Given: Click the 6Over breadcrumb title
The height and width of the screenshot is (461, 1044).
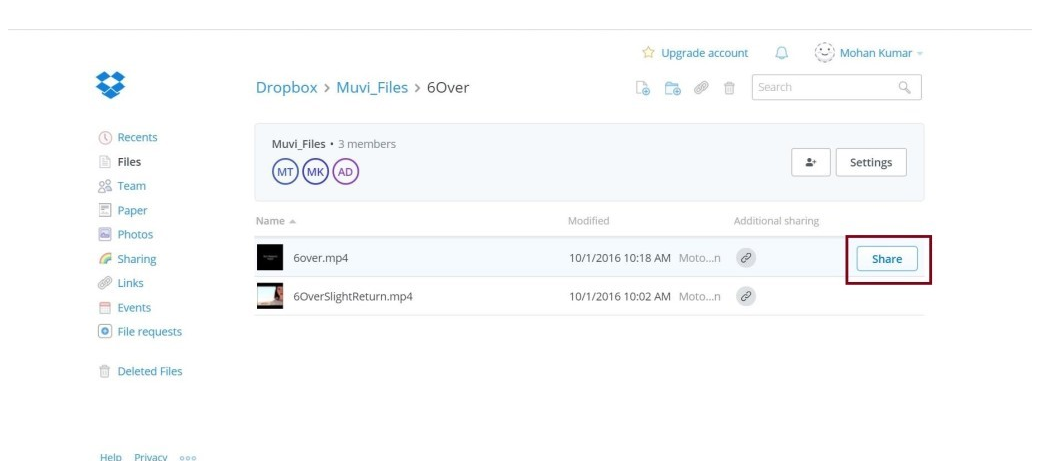Looking at the screenshot, I should click(447, 88).
